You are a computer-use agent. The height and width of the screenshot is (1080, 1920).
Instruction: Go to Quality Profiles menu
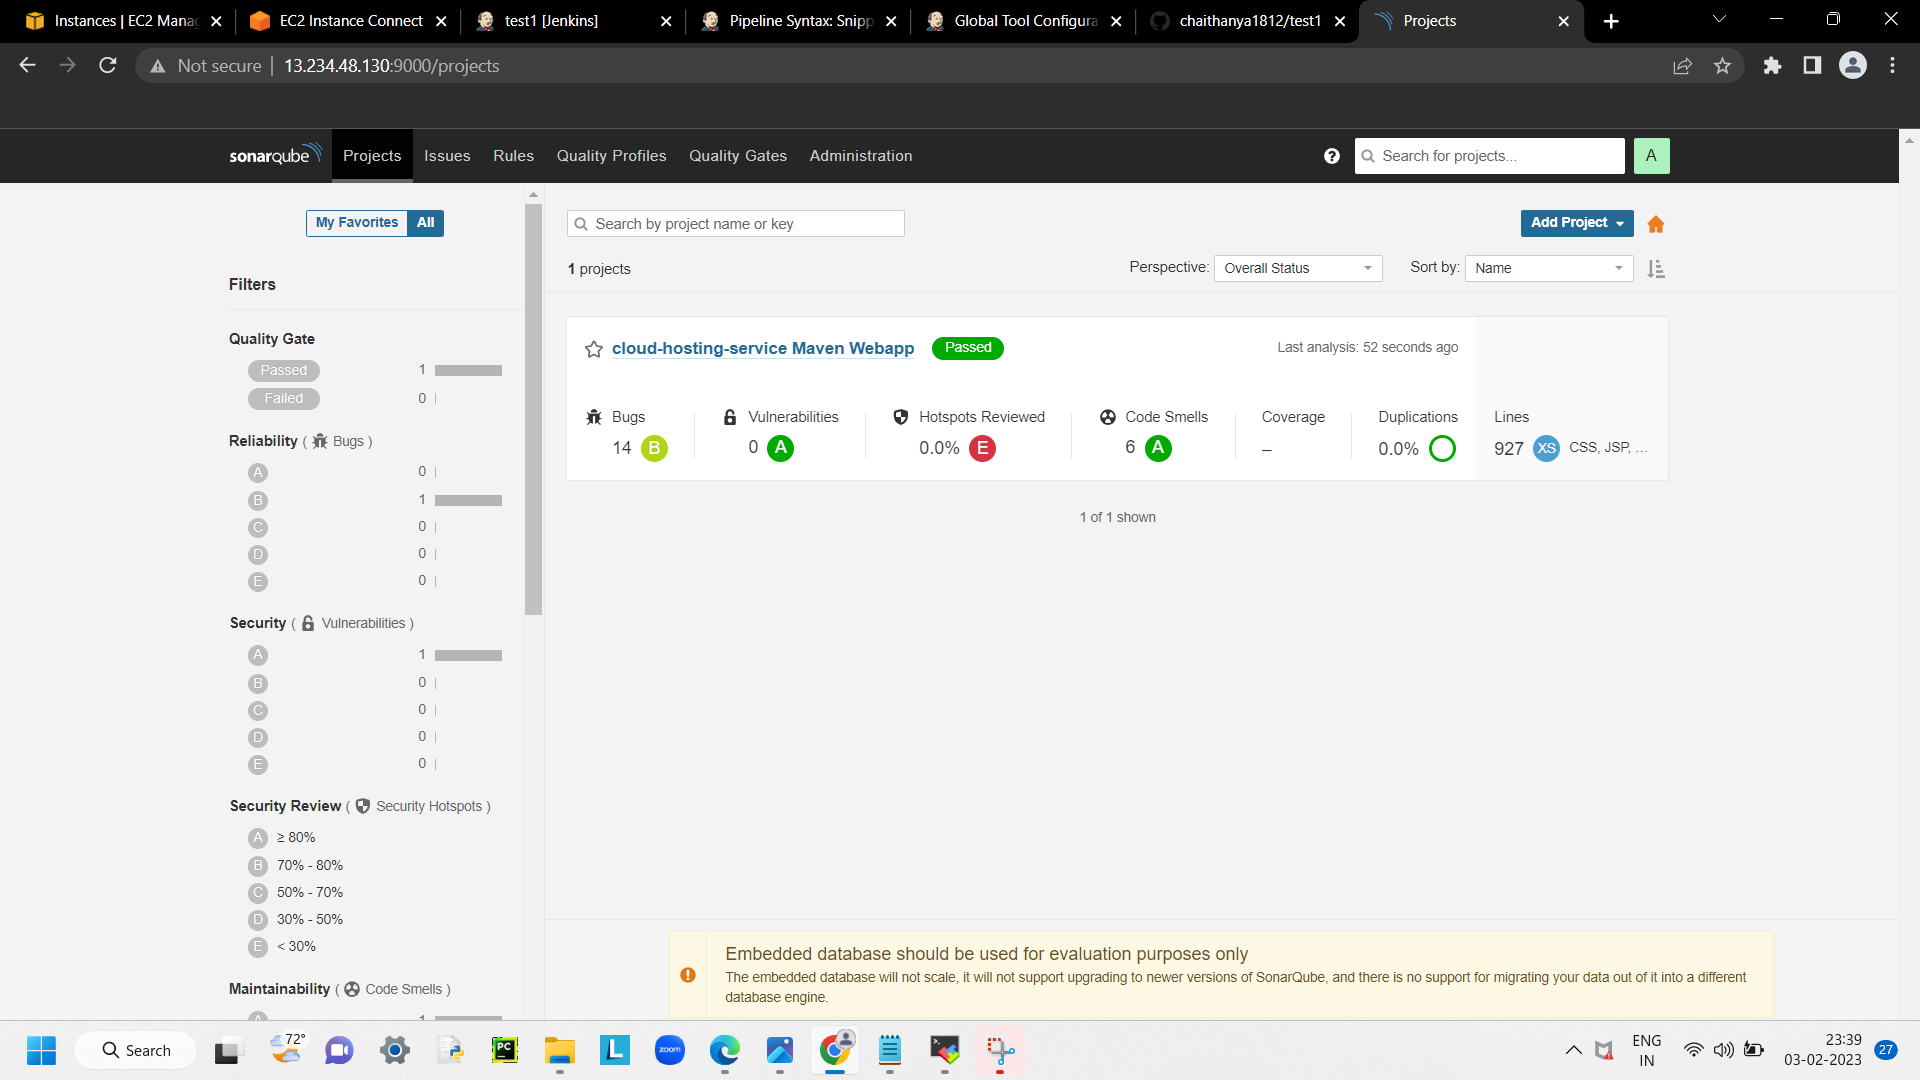click(611, 156)
